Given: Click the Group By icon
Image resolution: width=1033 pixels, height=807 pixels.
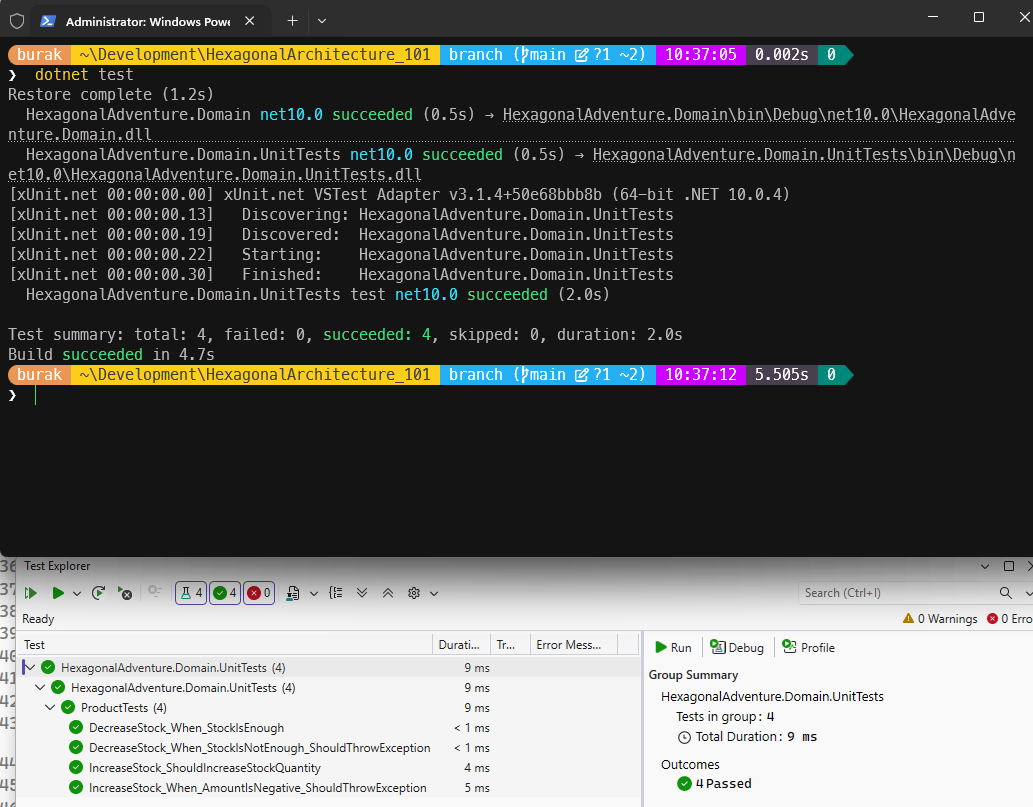Looking at the screenshot, I should 336,593.
